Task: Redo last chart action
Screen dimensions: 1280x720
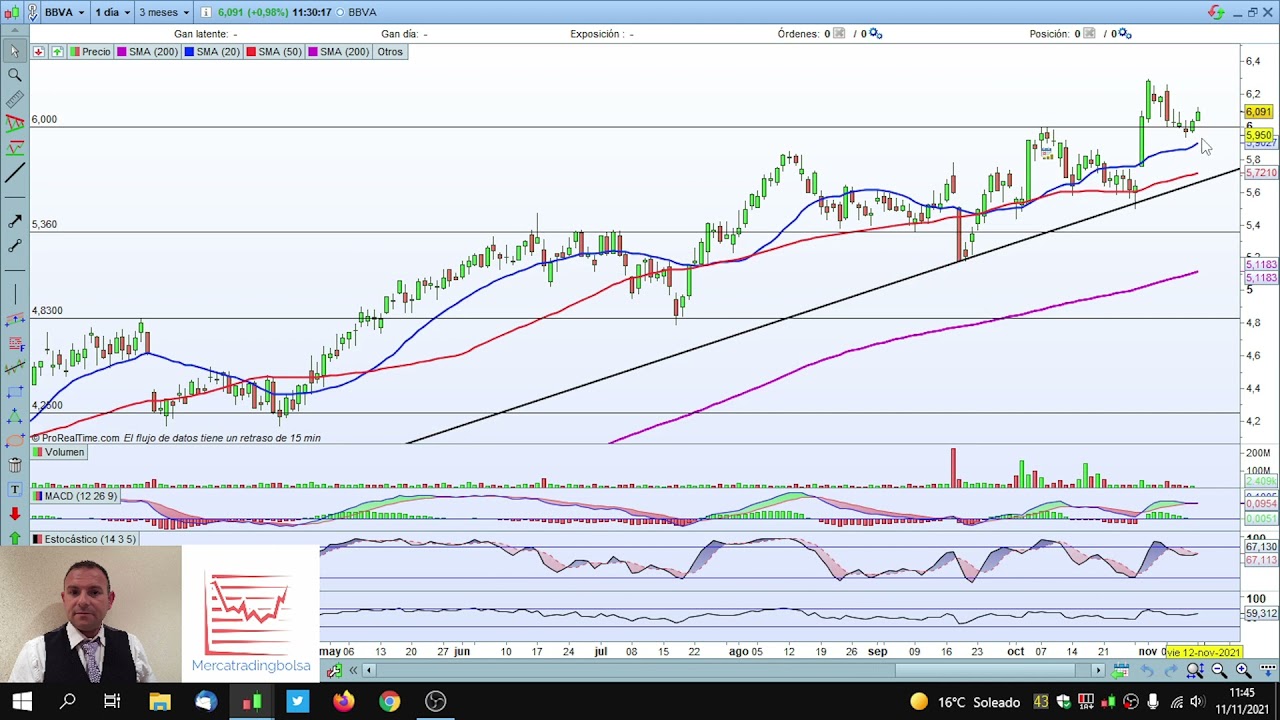Action: (x=1171, y=671)
